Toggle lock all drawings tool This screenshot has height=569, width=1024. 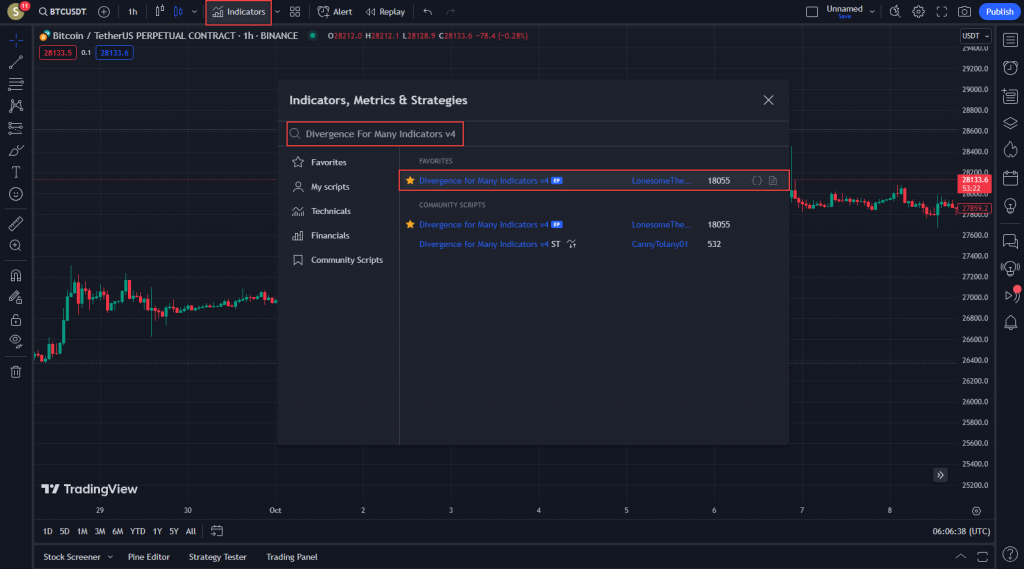16,320
